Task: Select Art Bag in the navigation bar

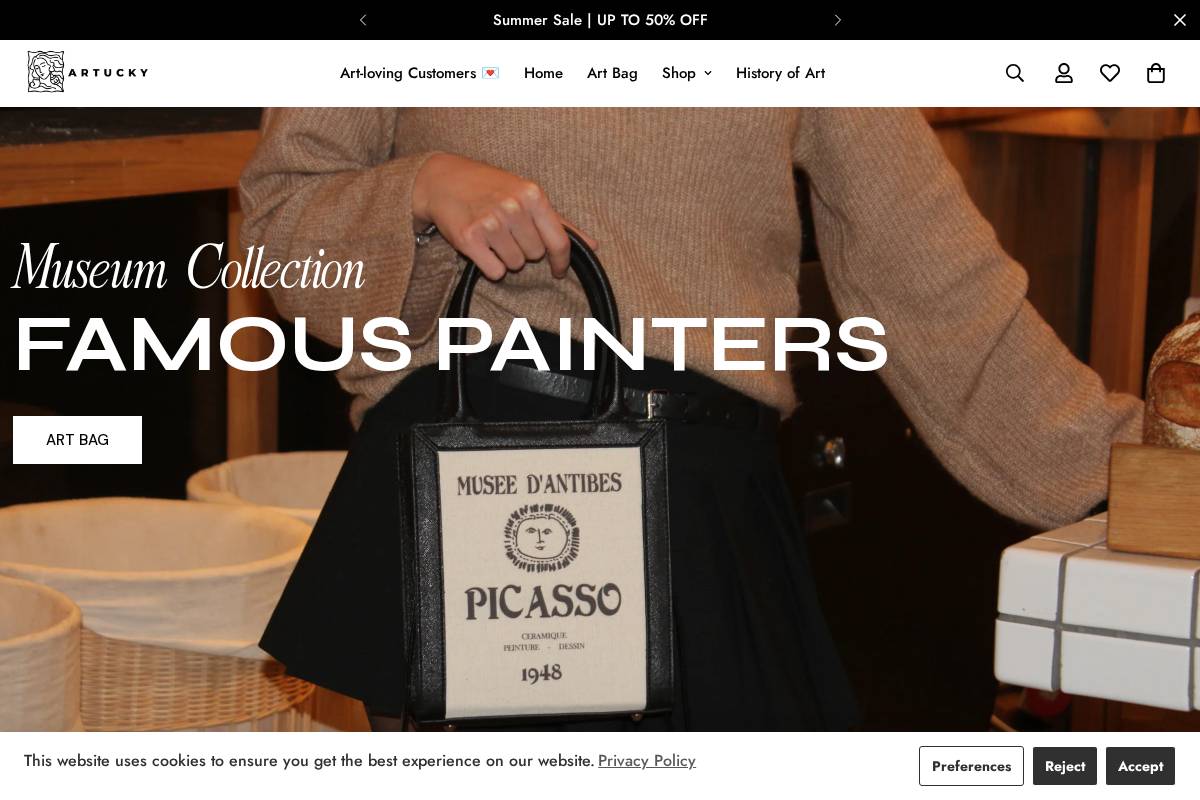Action: (612, 73)
